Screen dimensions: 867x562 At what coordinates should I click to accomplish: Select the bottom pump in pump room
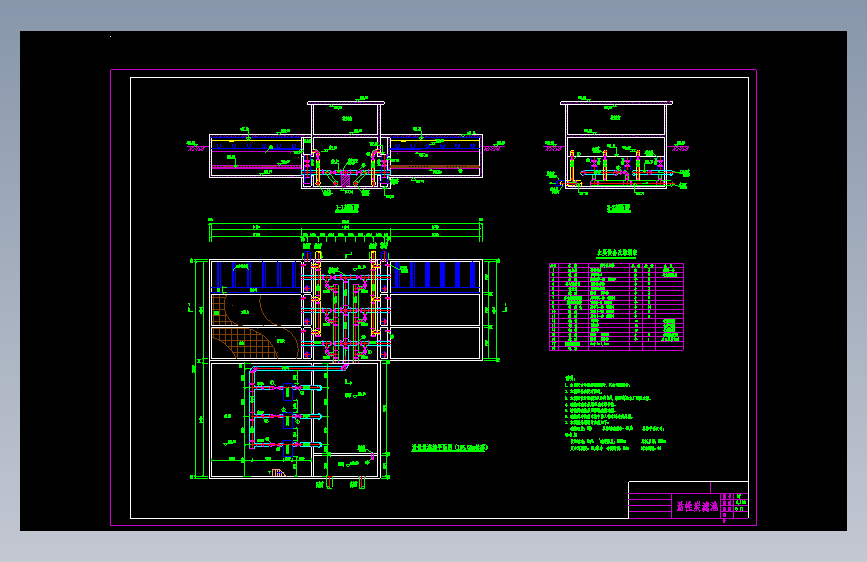[x=288, y=449]
